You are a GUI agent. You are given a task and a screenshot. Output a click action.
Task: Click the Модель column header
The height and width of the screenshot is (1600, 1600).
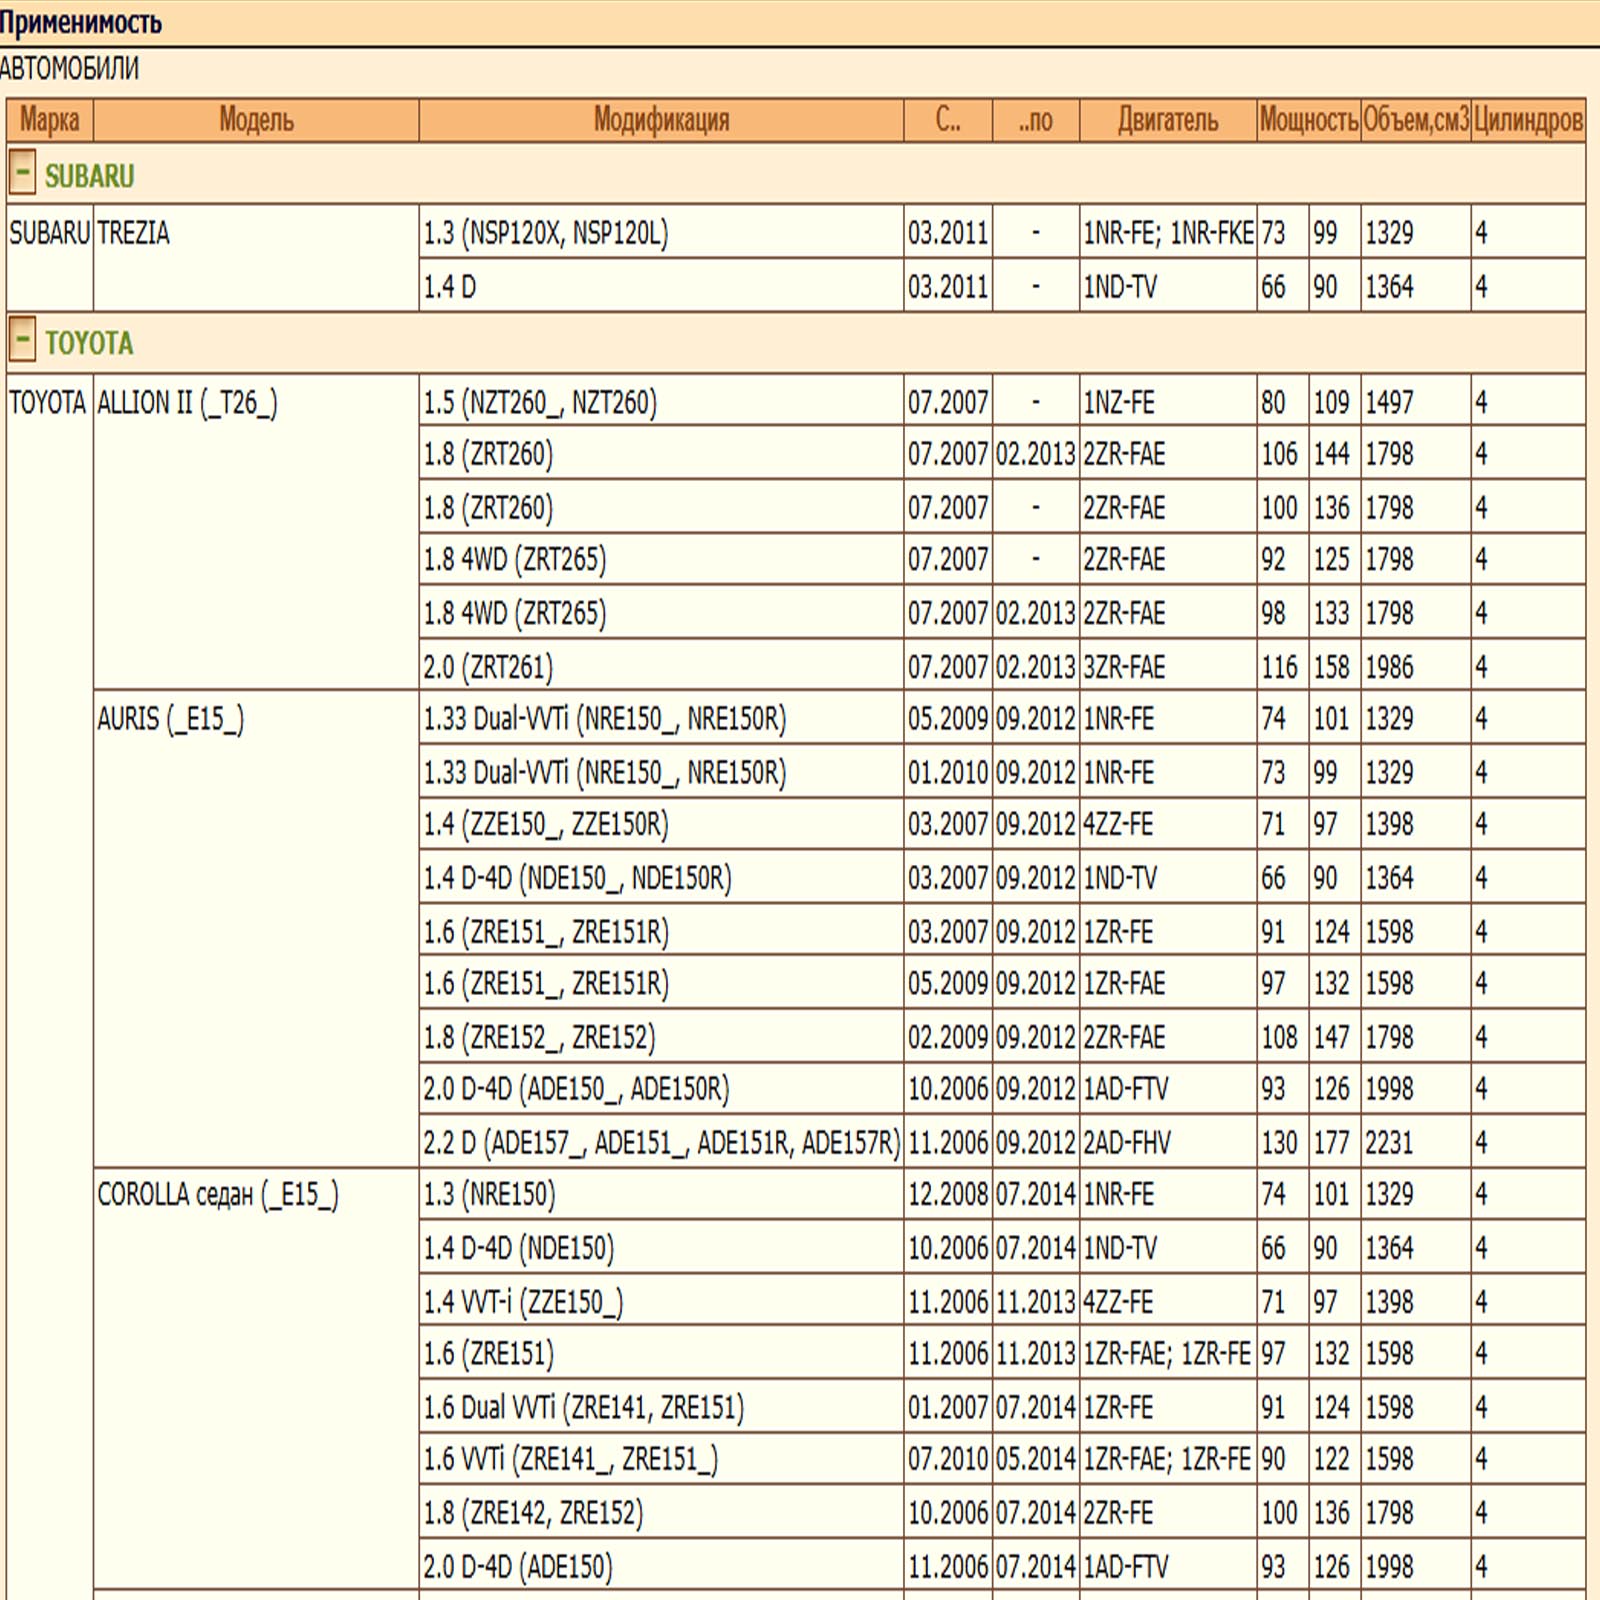(x=256, y=120)
